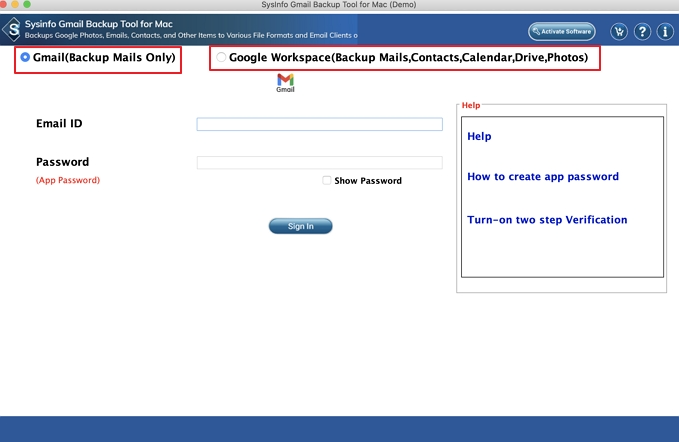Click the yellow minimize window button

(x=15, y=4)
